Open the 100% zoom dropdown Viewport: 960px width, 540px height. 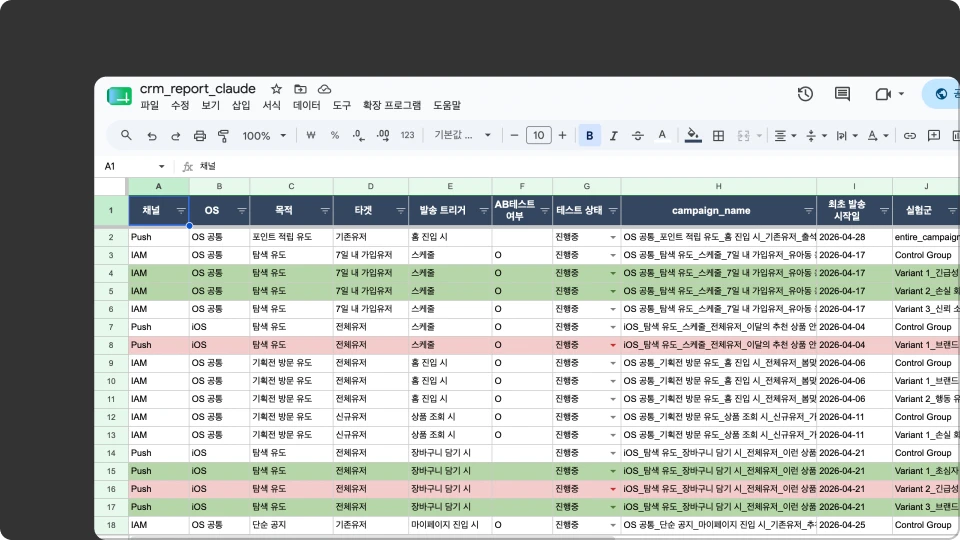pos(264,136)
